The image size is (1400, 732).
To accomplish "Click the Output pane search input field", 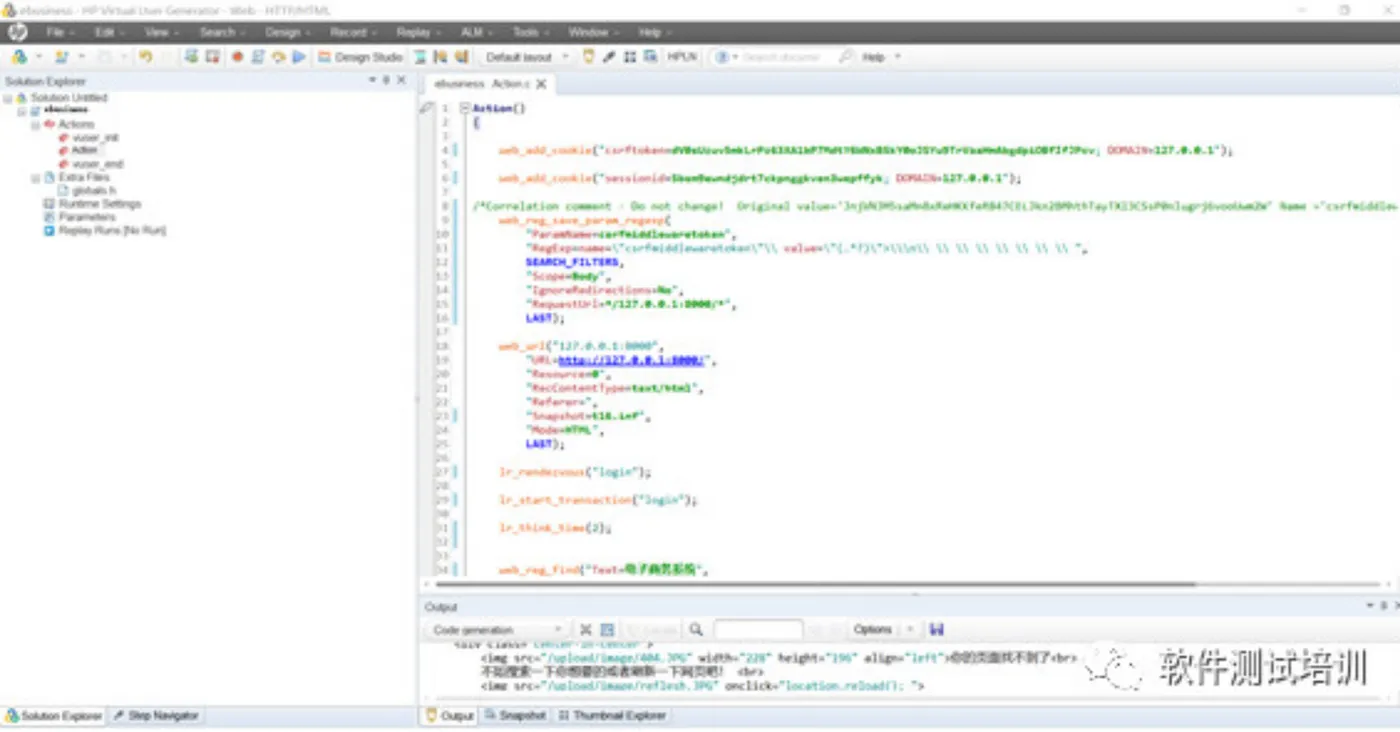I will (x=758, y=630).
